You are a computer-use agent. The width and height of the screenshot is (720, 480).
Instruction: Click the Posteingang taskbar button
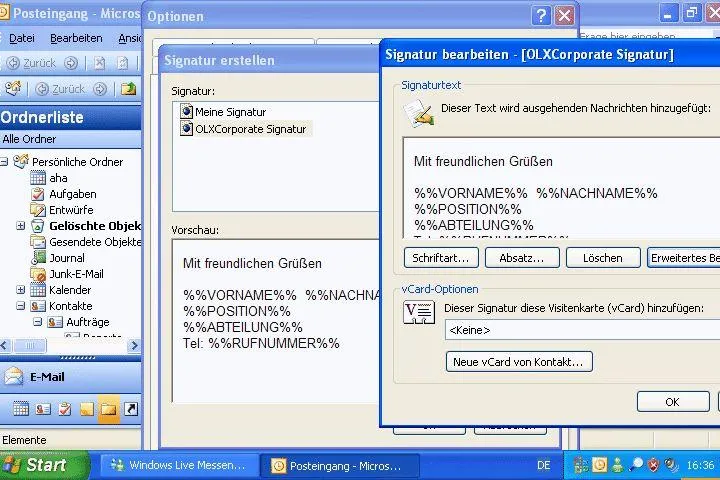(340, 466)
